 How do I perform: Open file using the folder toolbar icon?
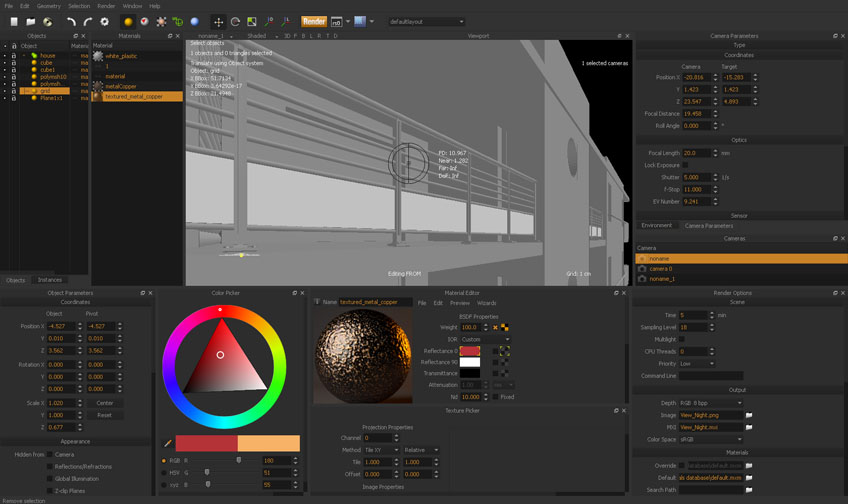(x=30, y=21)
